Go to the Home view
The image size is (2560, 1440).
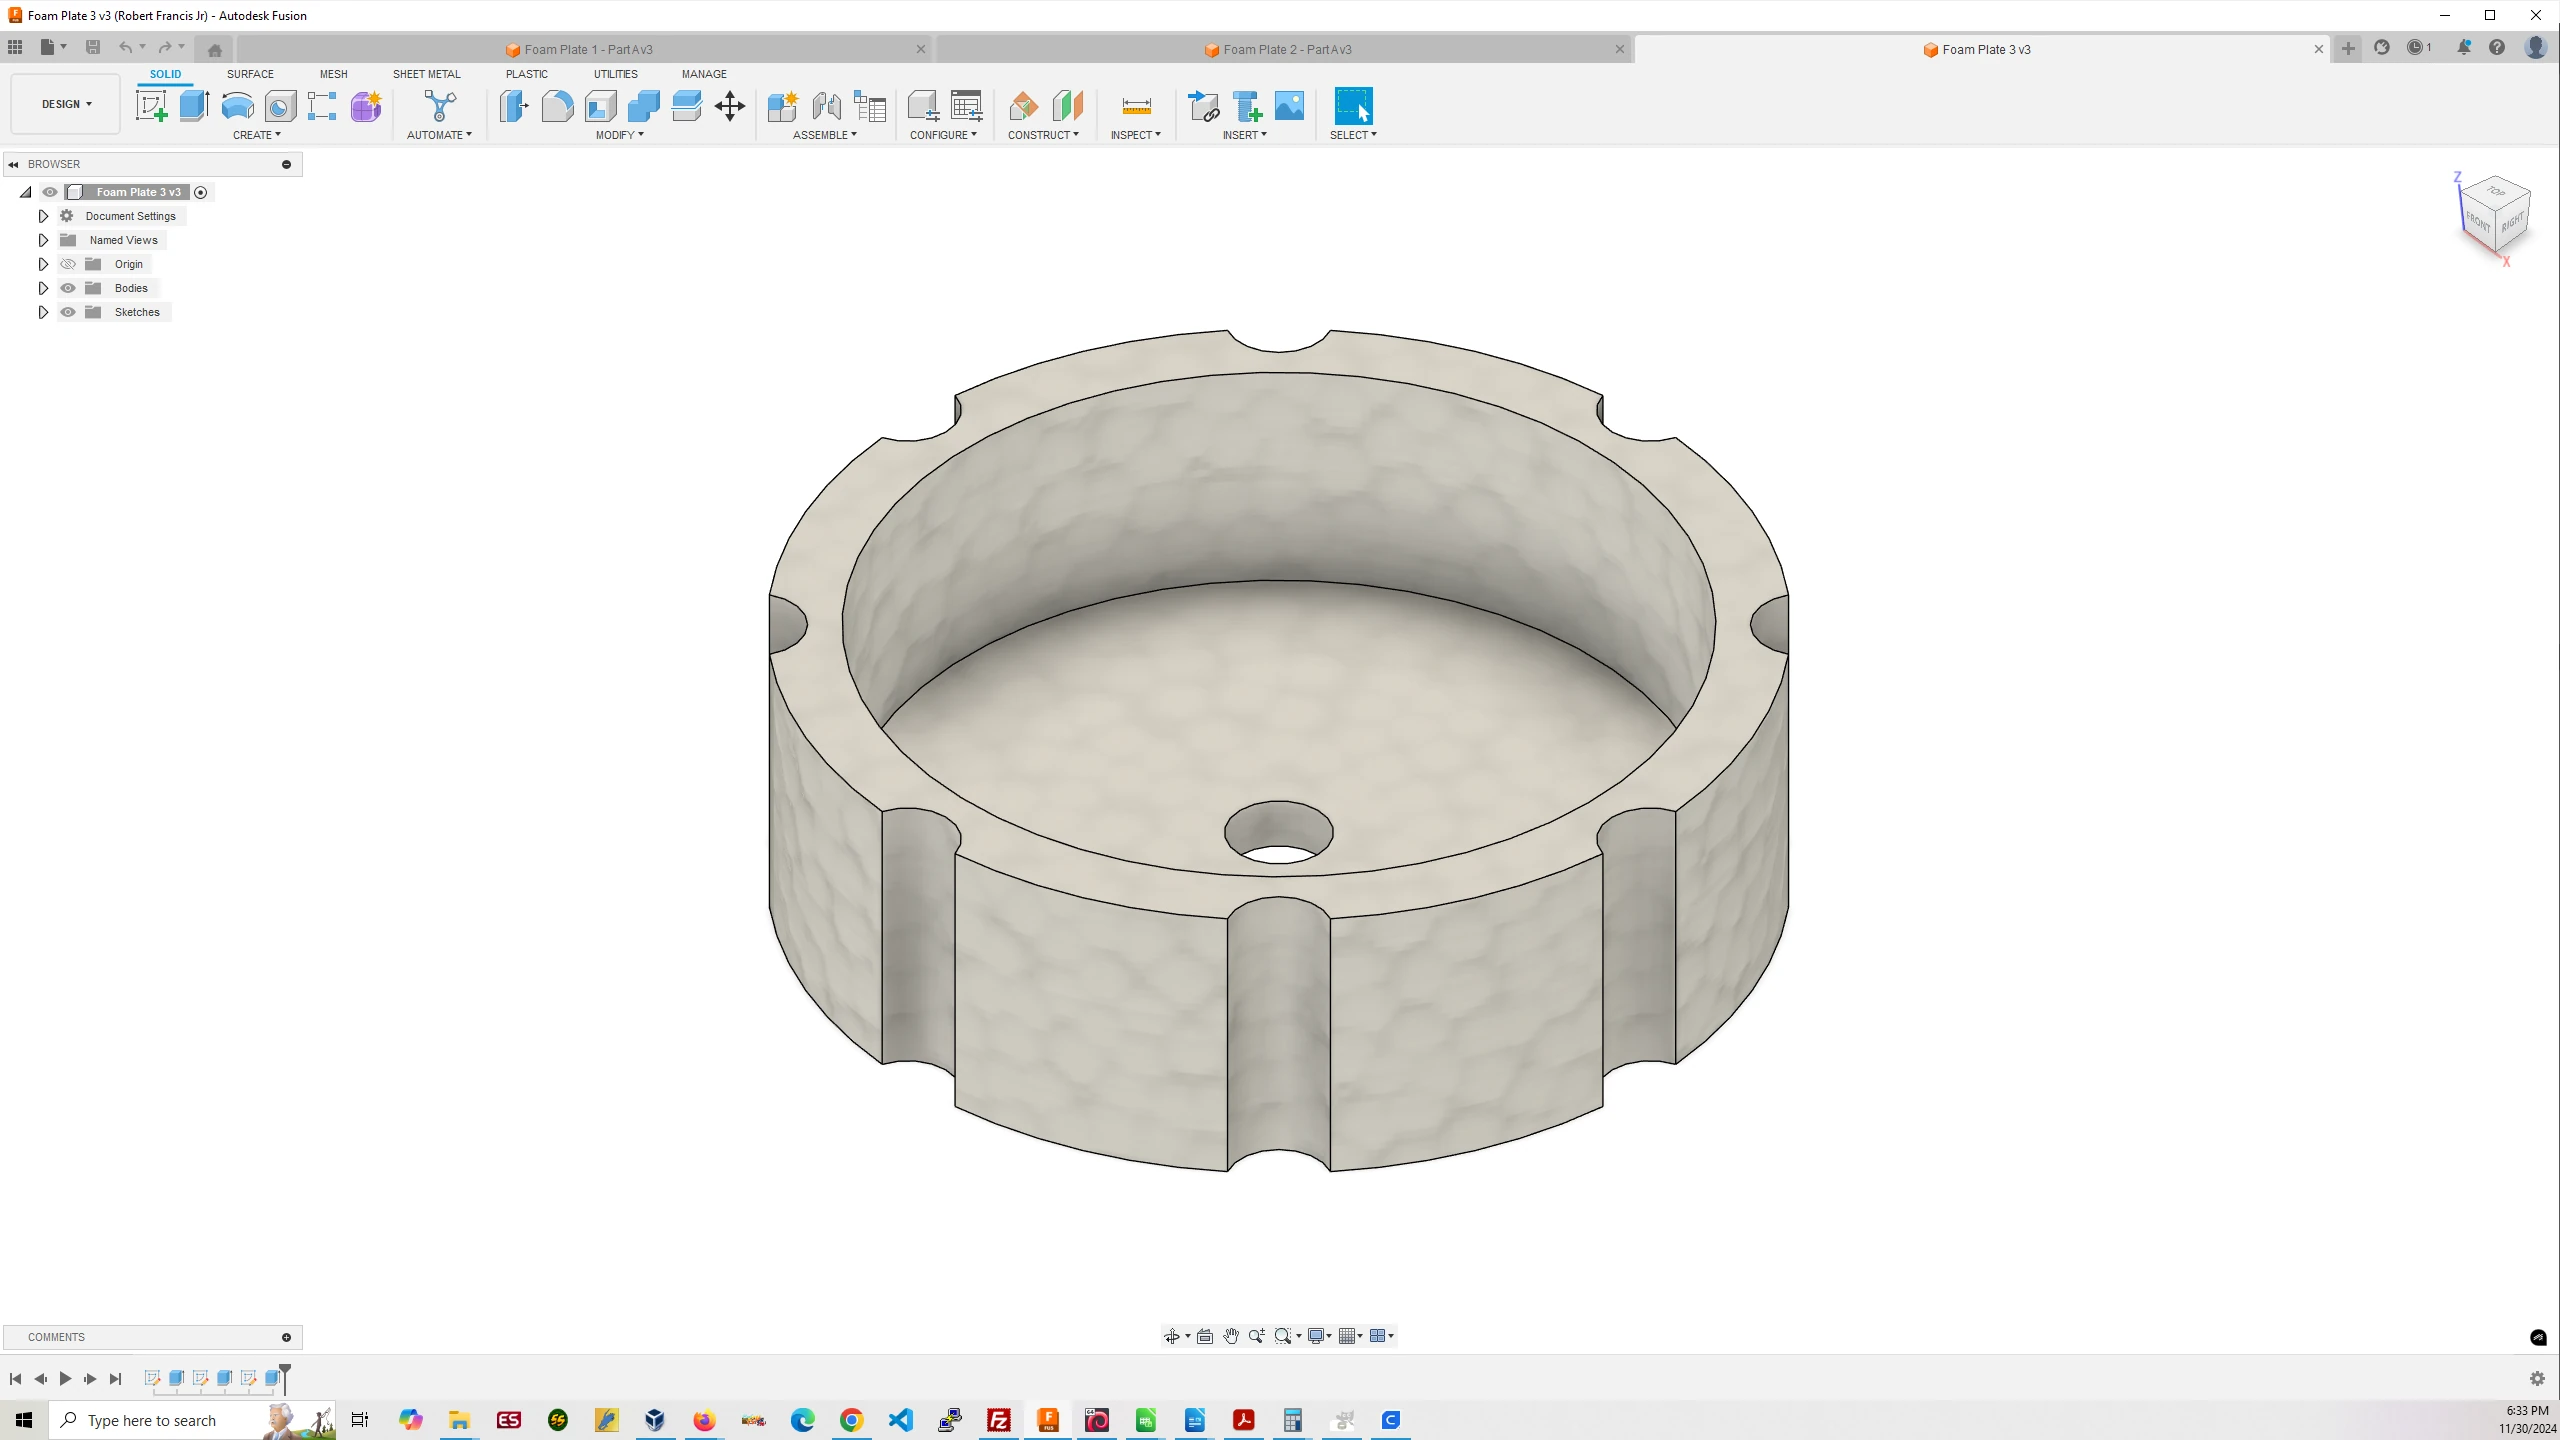click(x=214, y=49)
